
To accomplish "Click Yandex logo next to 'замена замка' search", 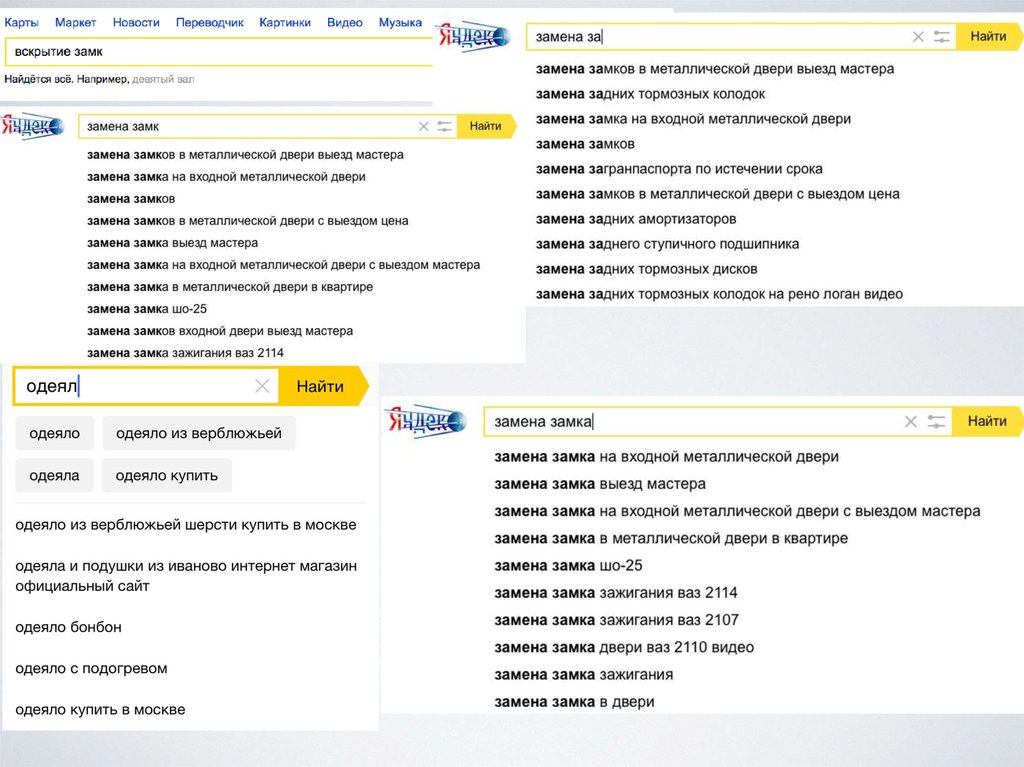I will click(x=426, y=421).
